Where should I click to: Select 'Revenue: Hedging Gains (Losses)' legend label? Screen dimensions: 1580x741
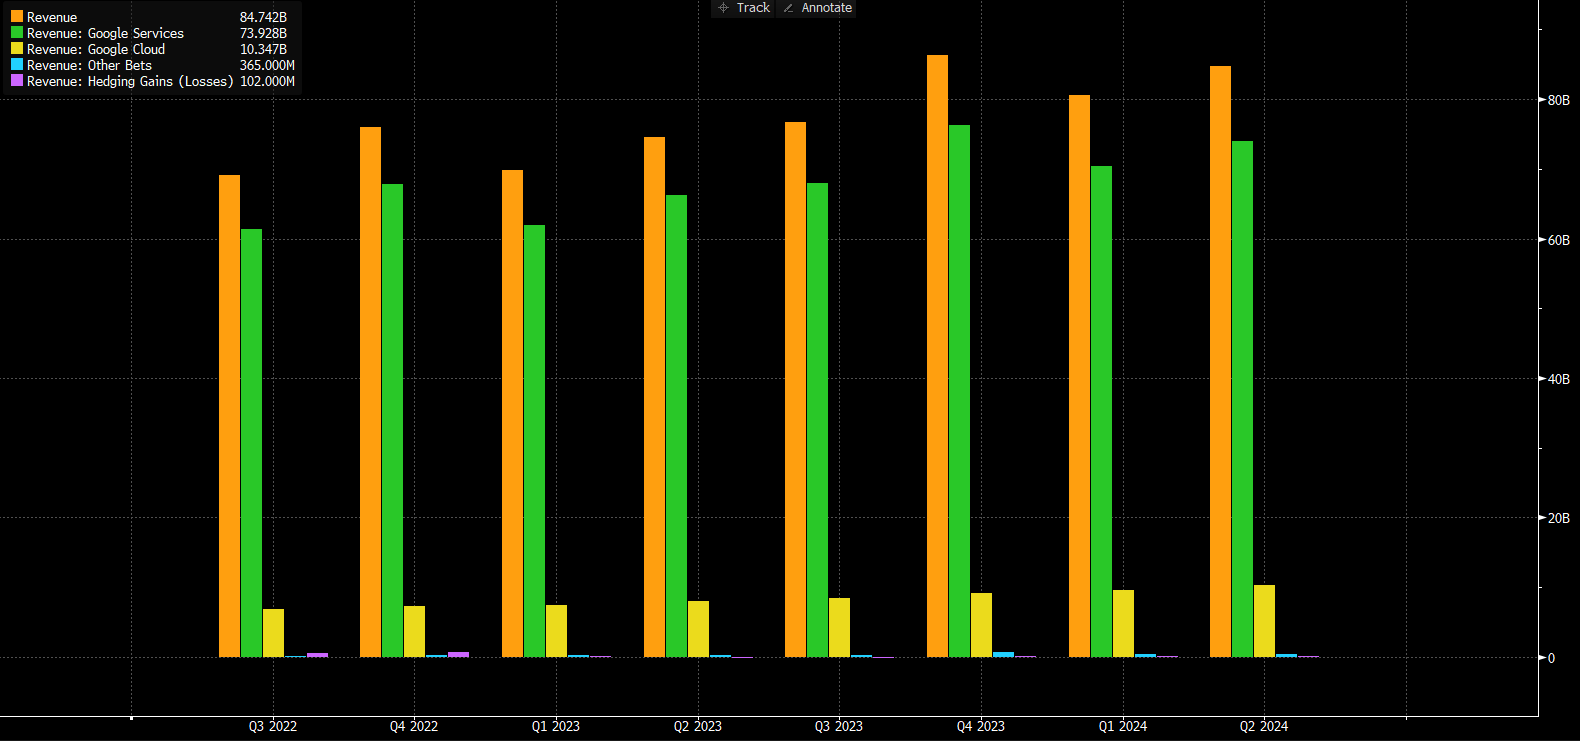click(x=130, y=81)
